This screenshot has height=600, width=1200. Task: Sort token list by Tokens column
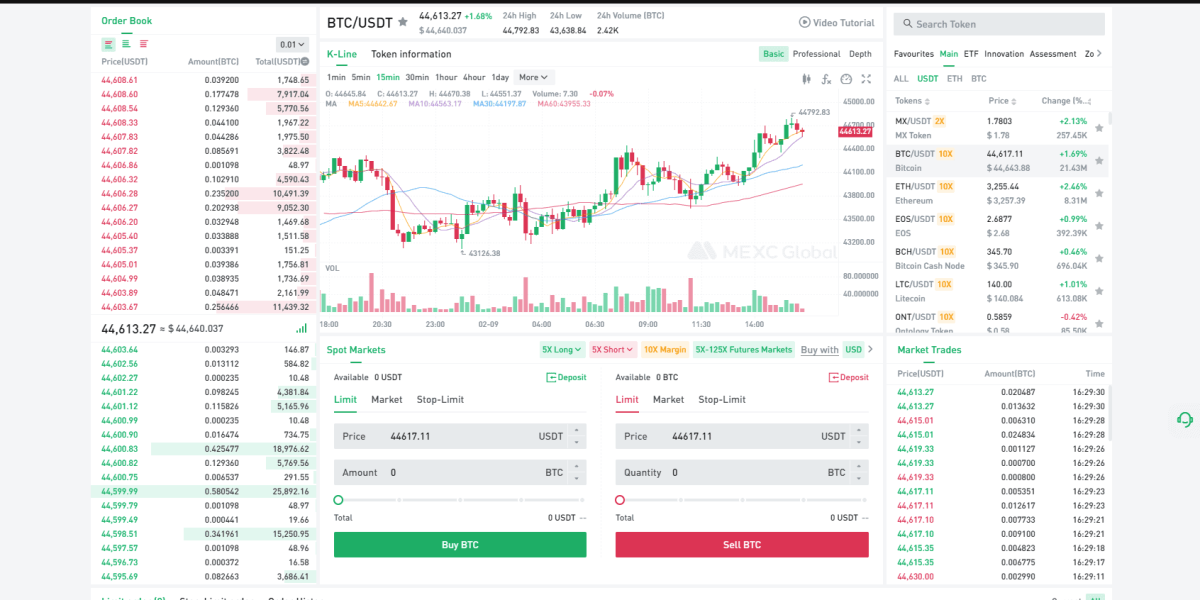(912, 101)
